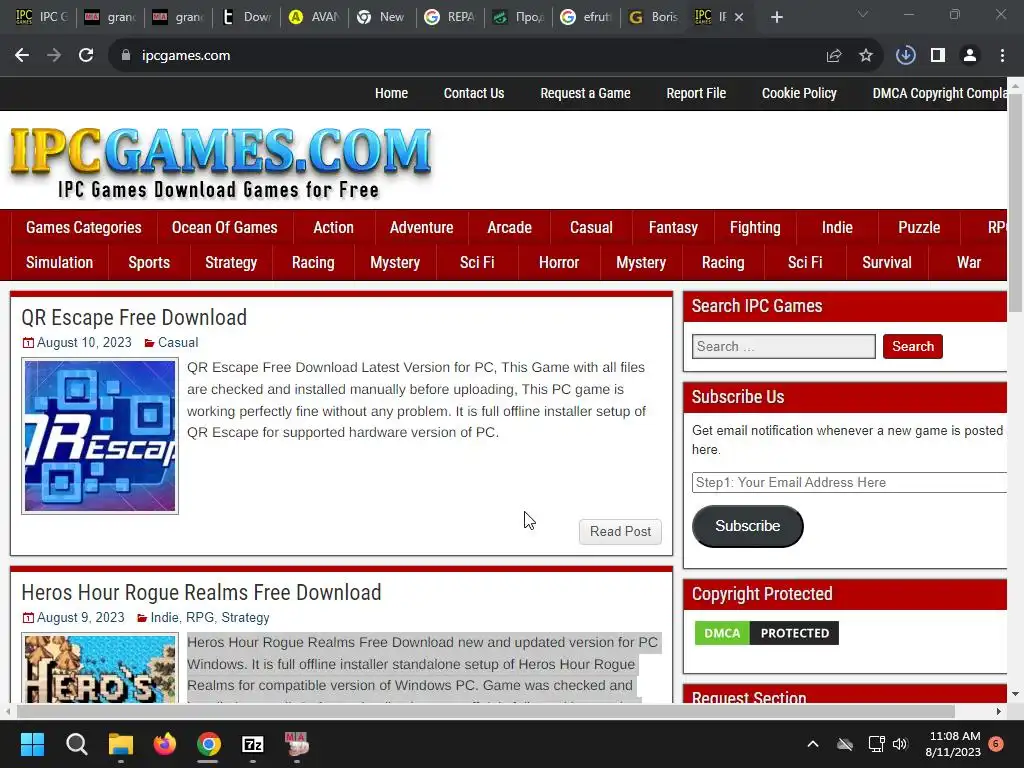Toggle the Chrome side panel icon

click(x=938, y=56)
